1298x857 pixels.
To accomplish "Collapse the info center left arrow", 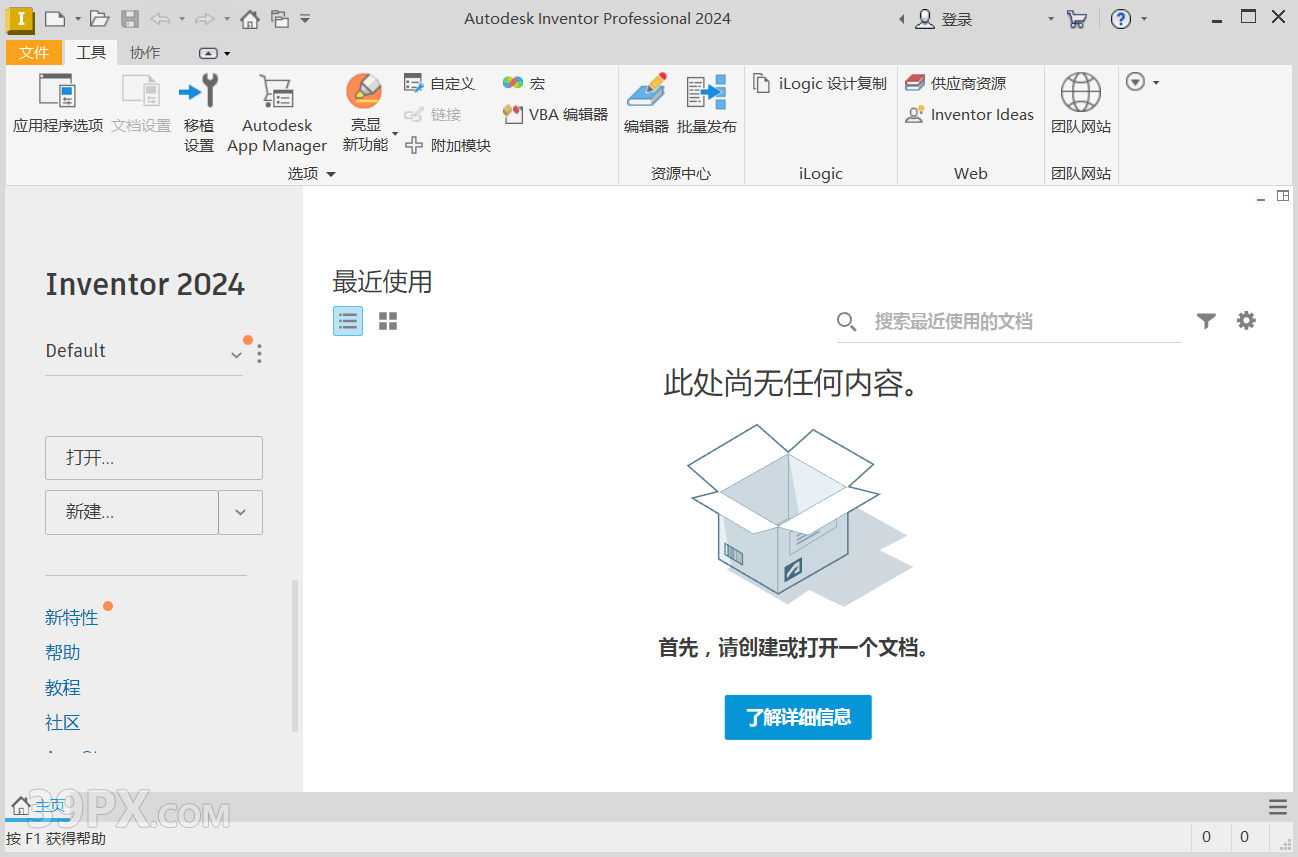I will (901, 19).
